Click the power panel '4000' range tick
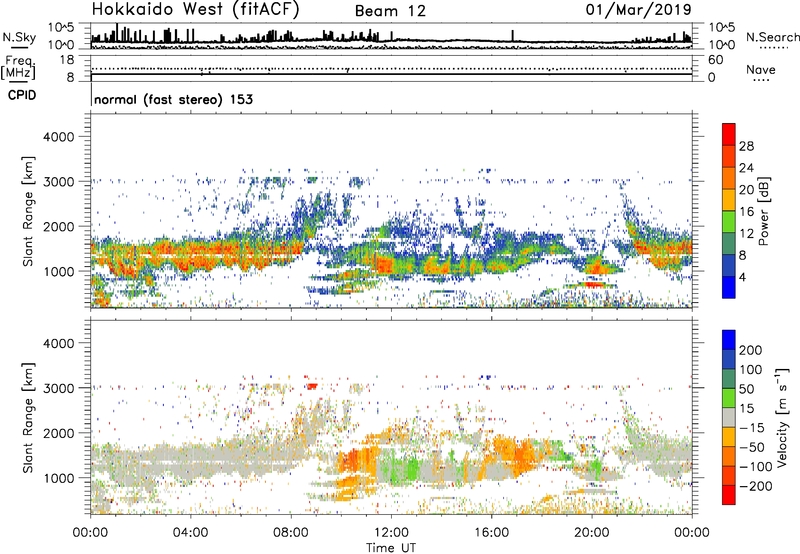The height and width of the screenshot is (554, 800). point(59,137)
